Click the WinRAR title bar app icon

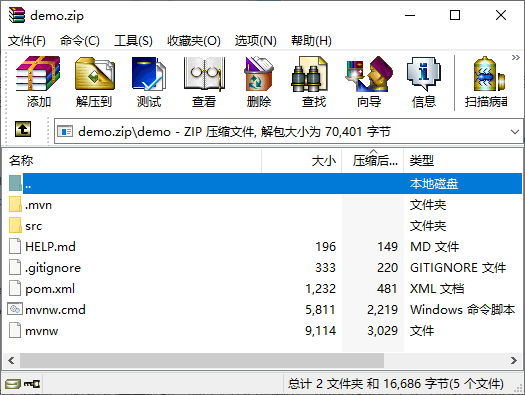[17, 15]
